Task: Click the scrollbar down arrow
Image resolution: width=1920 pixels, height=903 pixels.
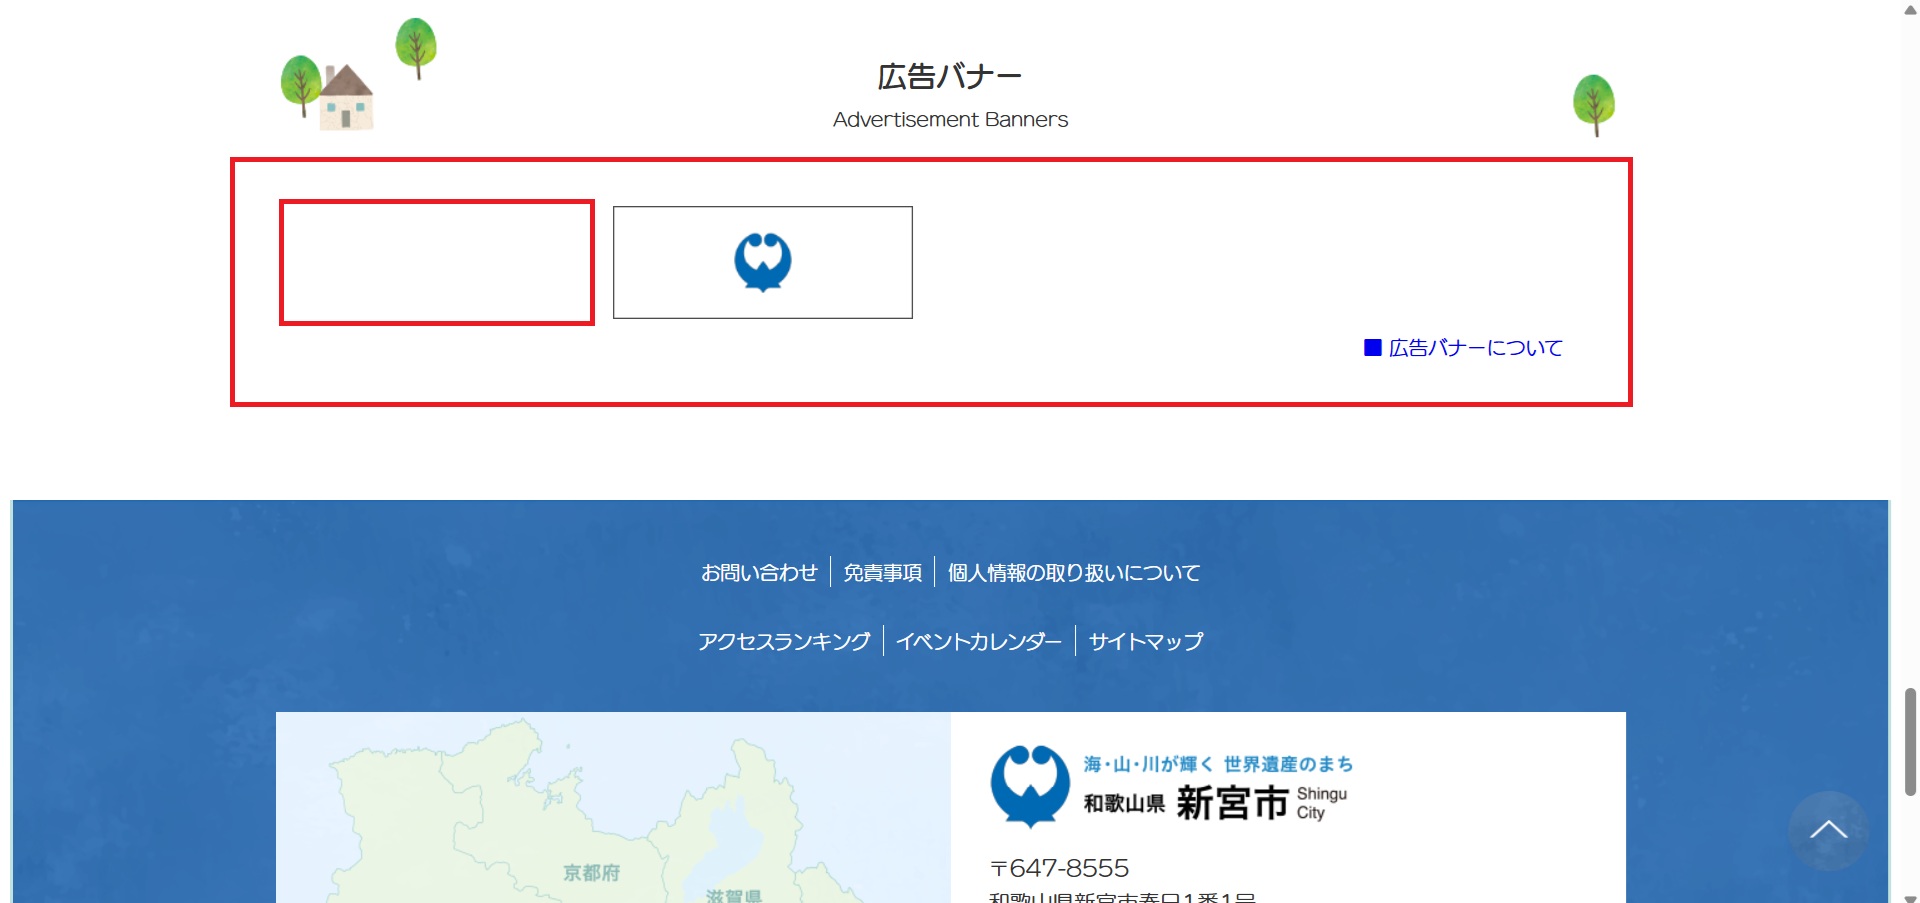Action: click(1910, 897)
